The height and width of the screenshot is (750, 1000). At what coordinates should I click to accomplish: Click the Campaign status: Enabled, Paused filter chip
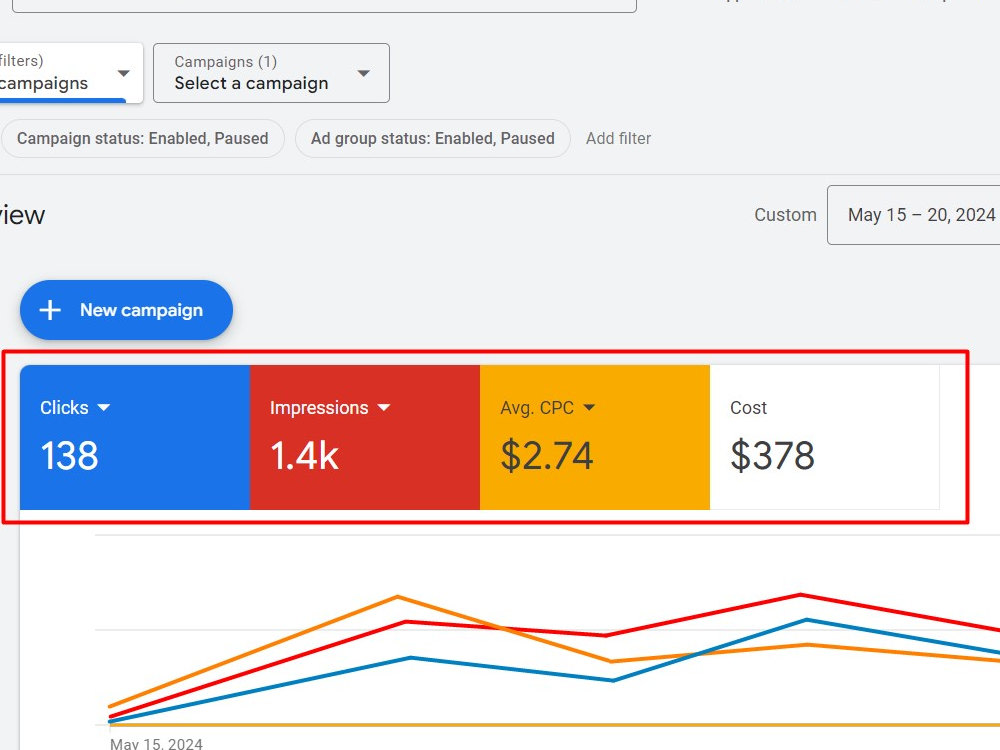coord(142,138)
